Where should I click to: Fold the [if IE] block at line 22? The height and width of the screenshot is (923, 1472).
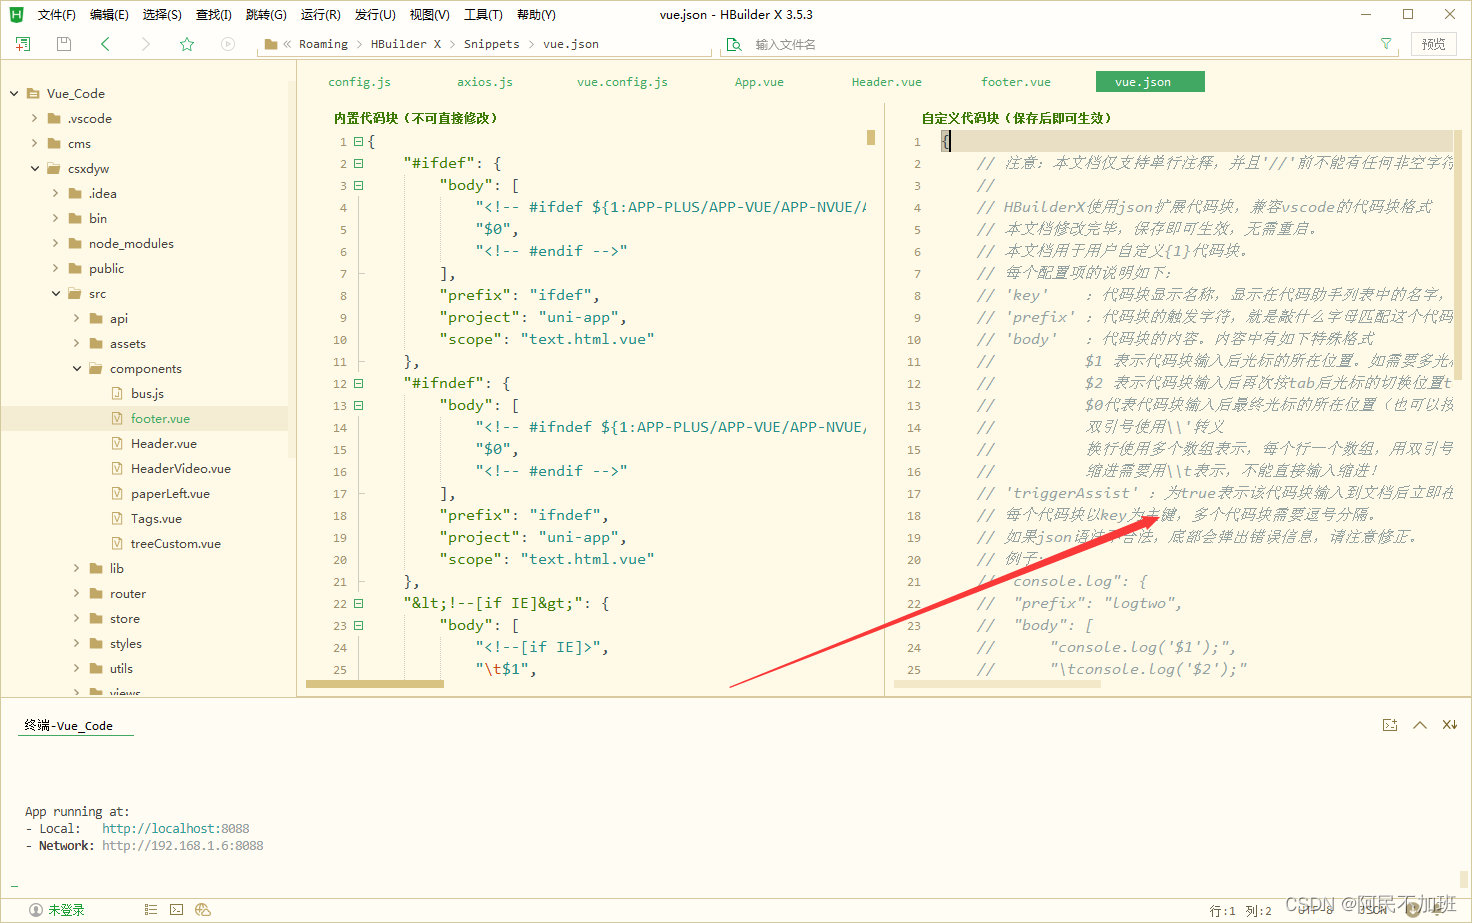[358, 604]
